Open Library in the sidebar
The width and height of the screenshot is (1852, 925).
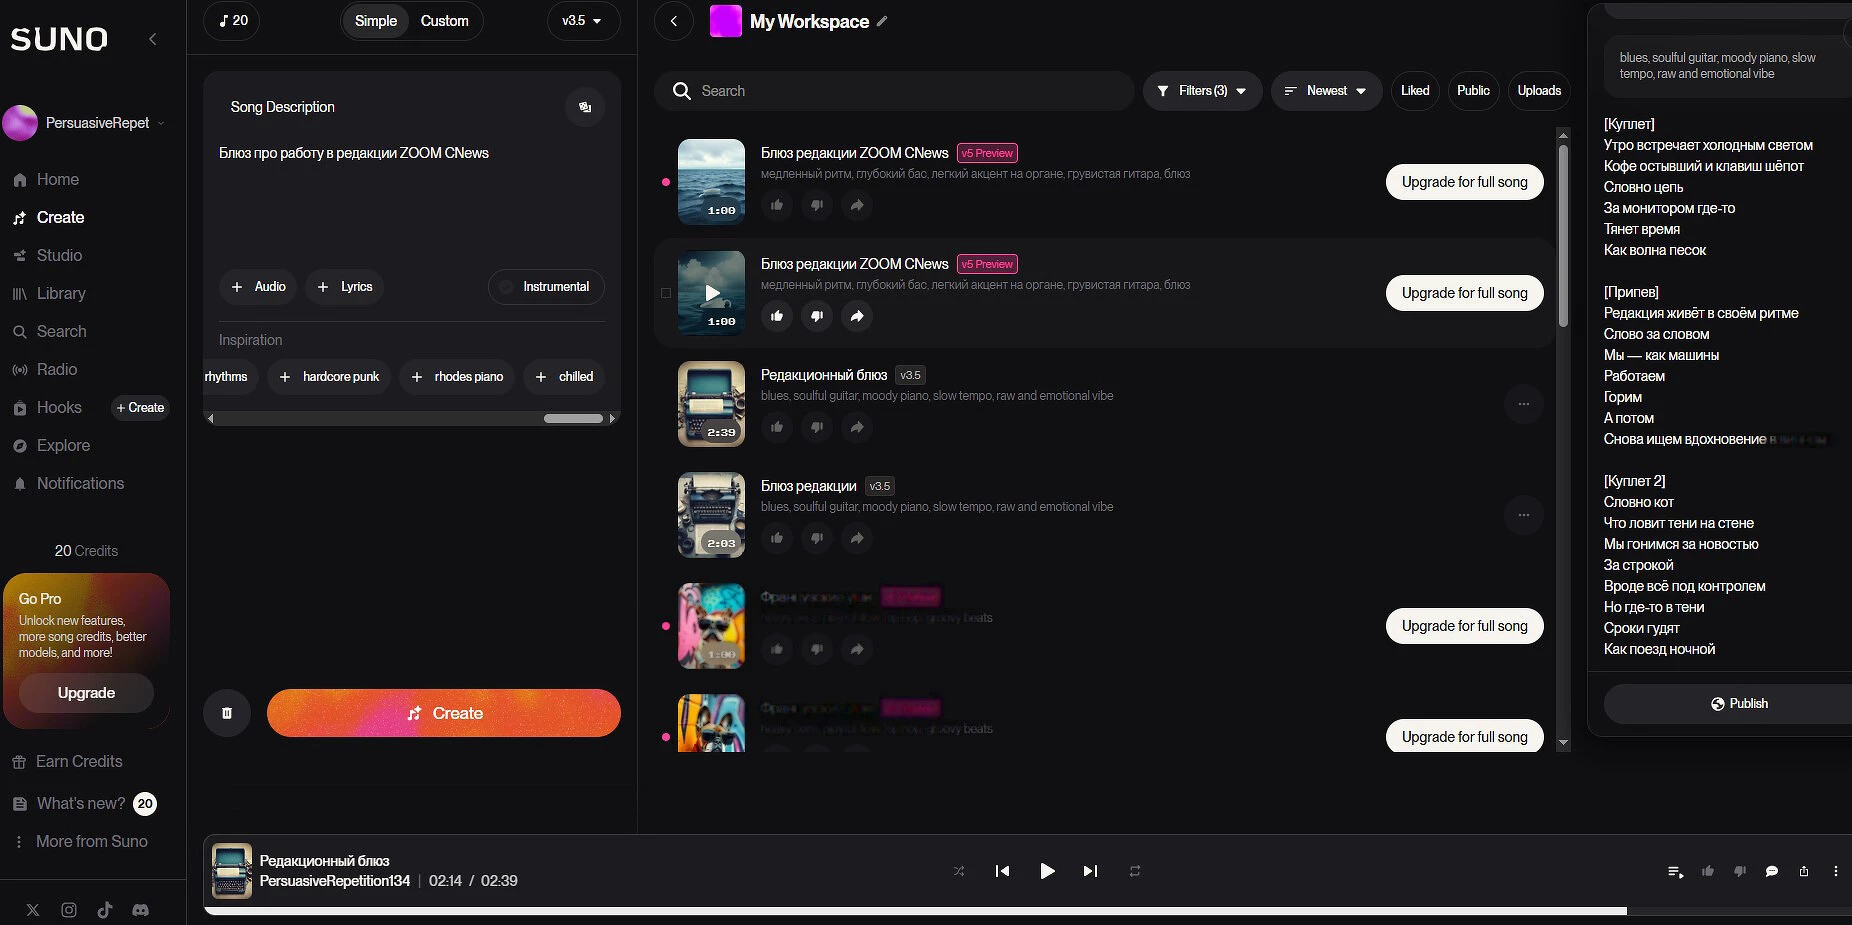coord(61,293)
